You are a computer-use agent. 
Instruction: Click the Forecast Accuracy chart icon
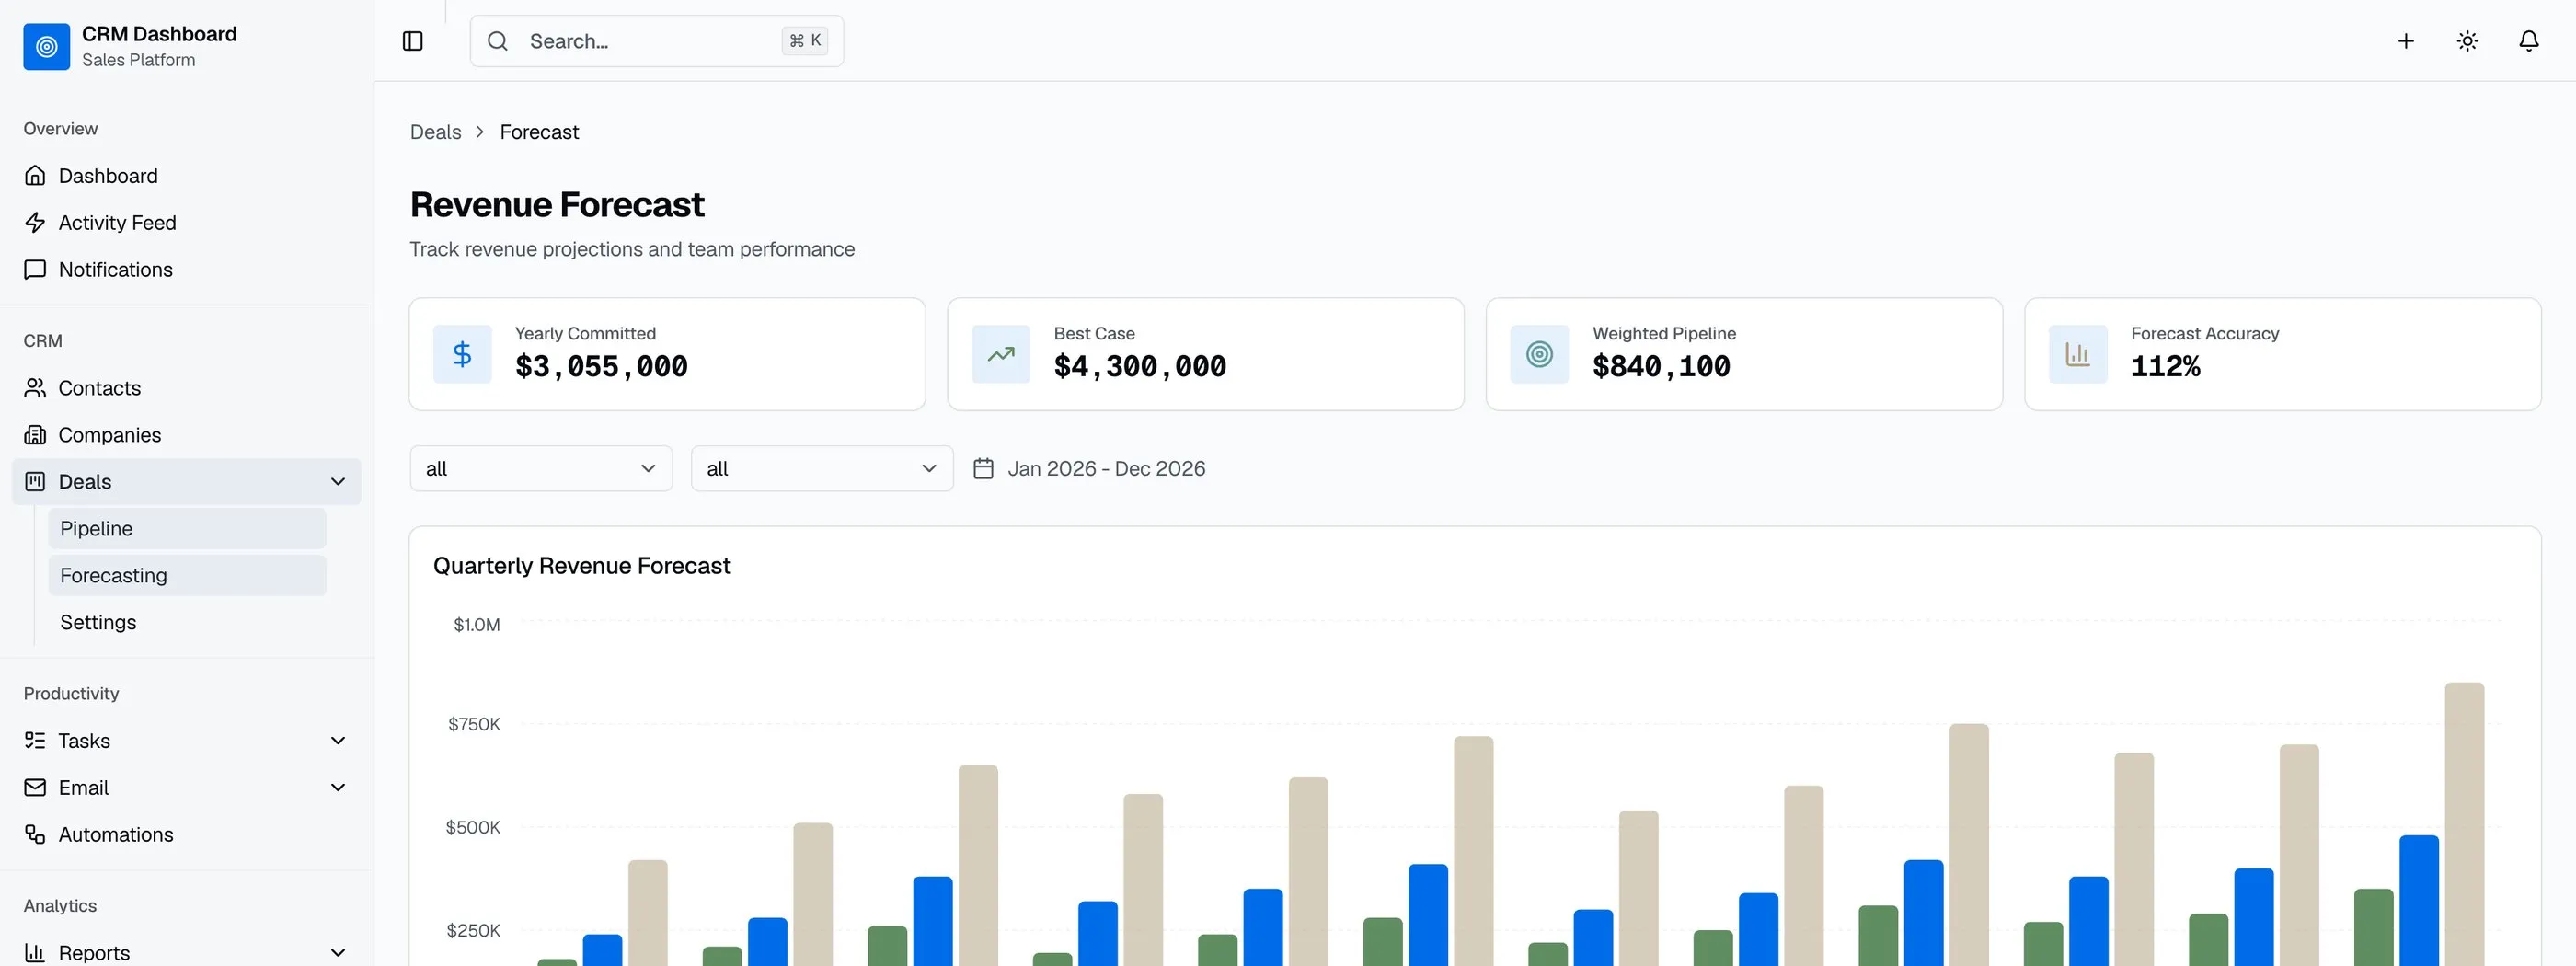tap(2078, 354)
